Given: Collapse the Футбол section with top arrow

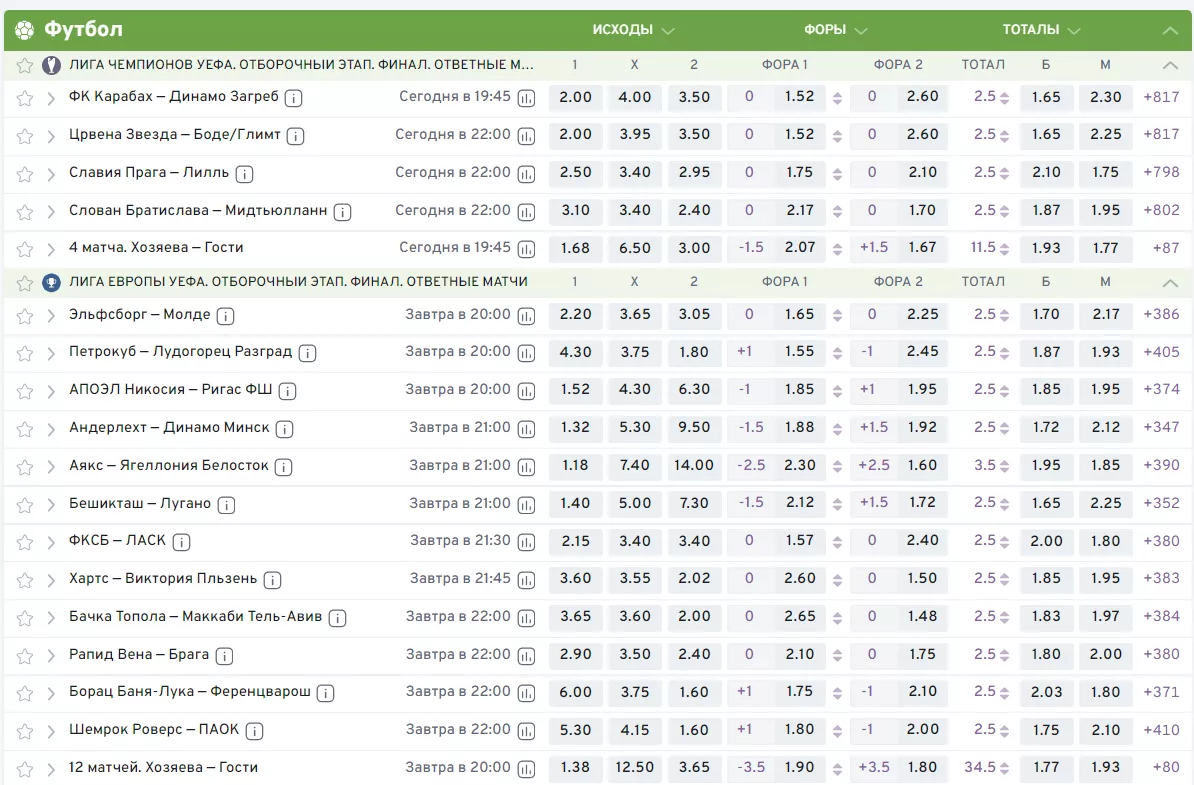Looking at the screenshot, I should [x=1169, y=30].
